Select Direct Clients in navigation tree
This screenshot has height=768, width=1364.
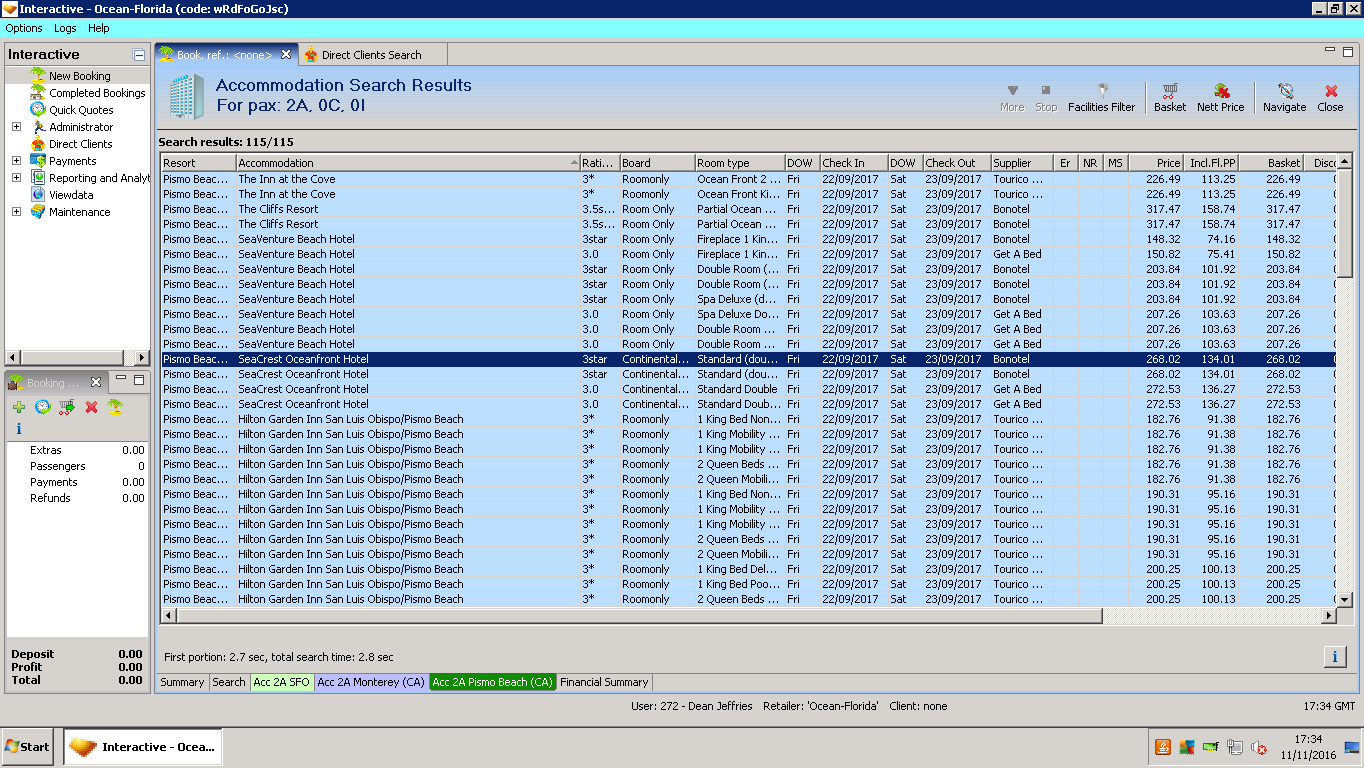click(80, 144)
